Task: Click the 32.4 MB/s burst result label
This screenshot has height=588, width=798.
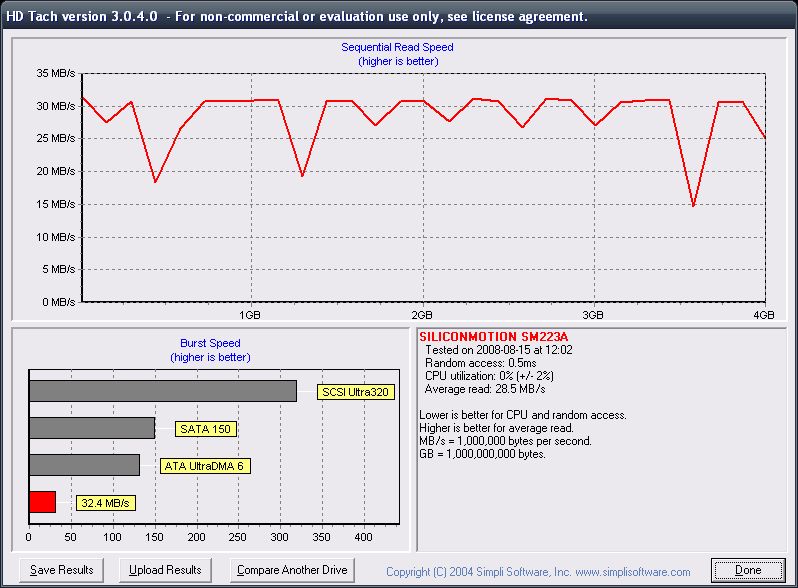Action: pos(105,503)
